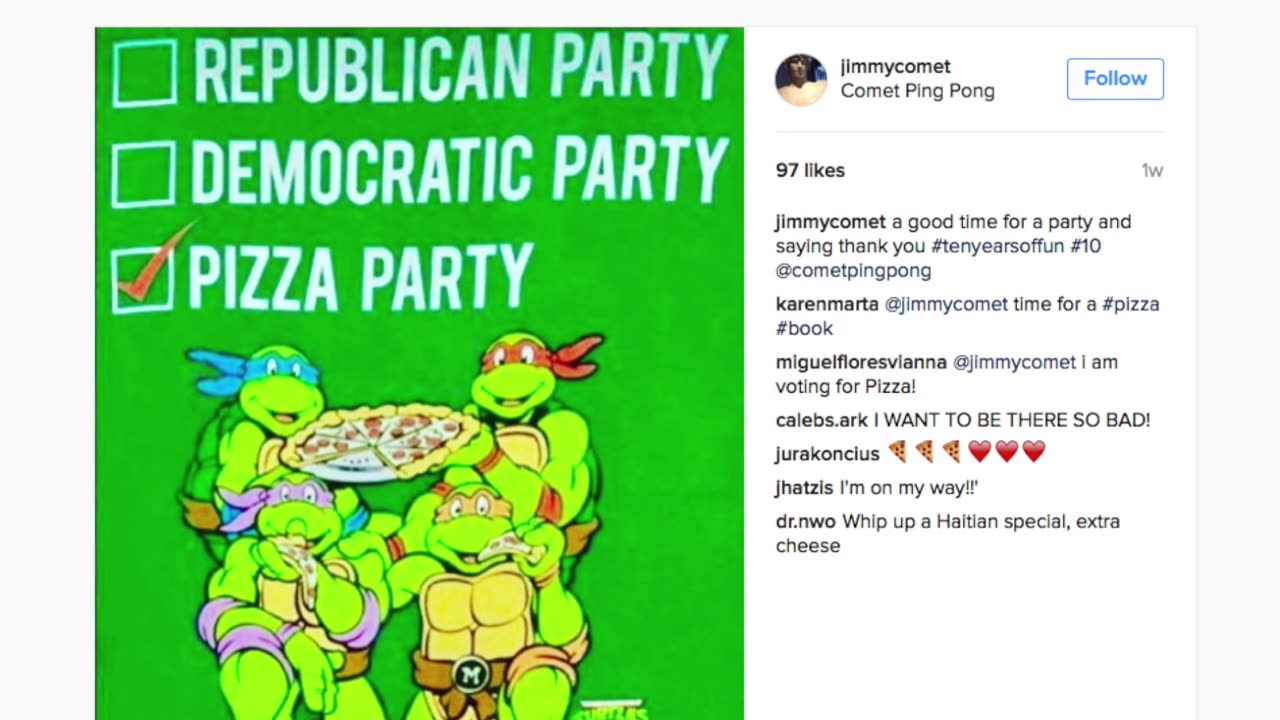Viewport: 1280px width, 720px height.
Task: Click the @jimmycomet mention in karenmarta's comment
Action: [946, 304]
